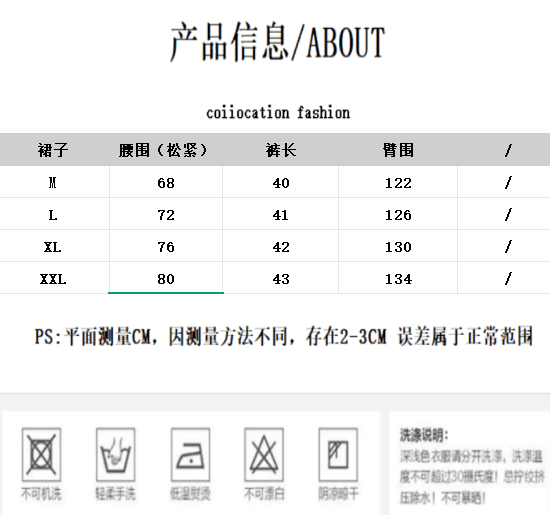Click the 洗涤说明 washing instructions heading
This screenshot has width=550, height=515.
(424, 435)
